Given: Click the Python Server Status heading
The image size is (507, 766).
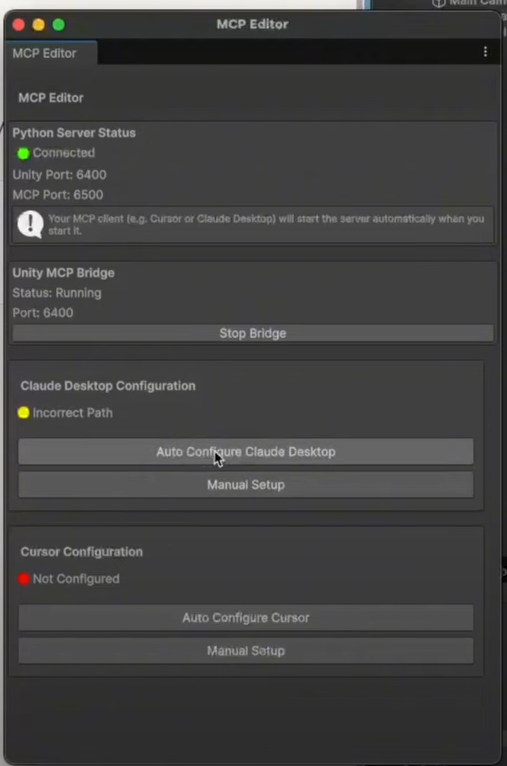Looking at the screenshot, I should (74, 133).
